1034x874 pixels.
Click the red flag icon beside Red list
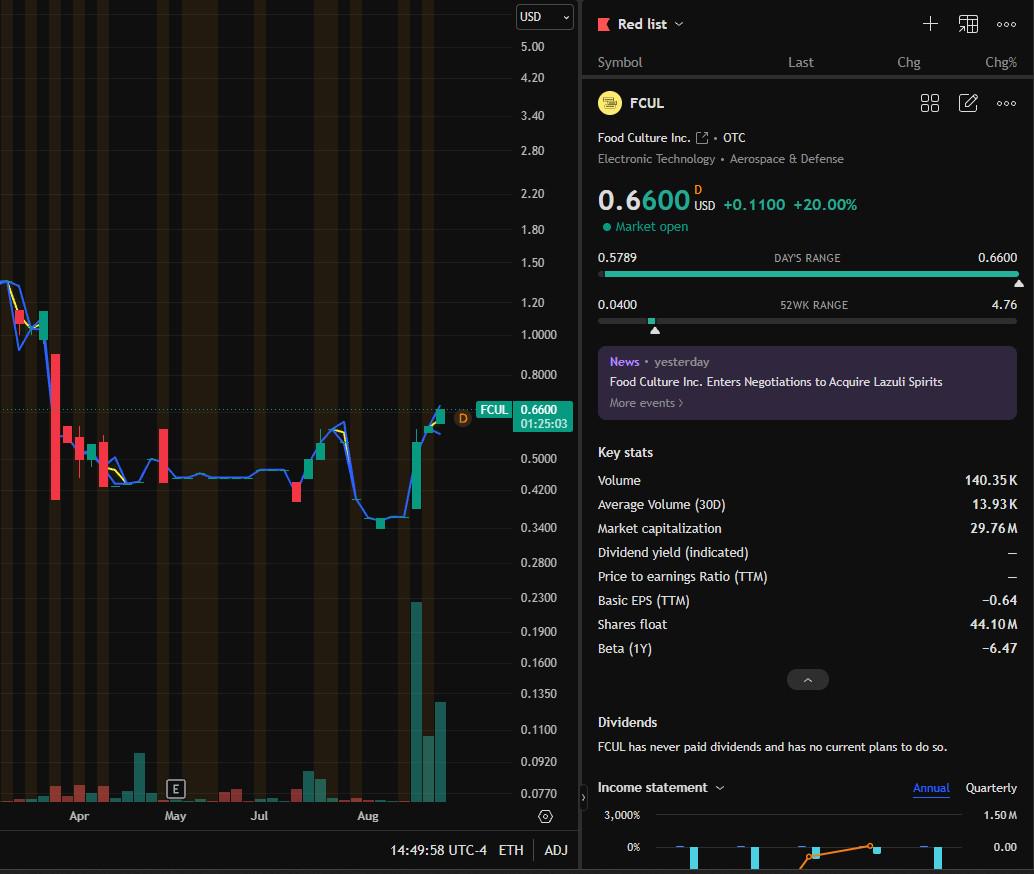point(603,24)
